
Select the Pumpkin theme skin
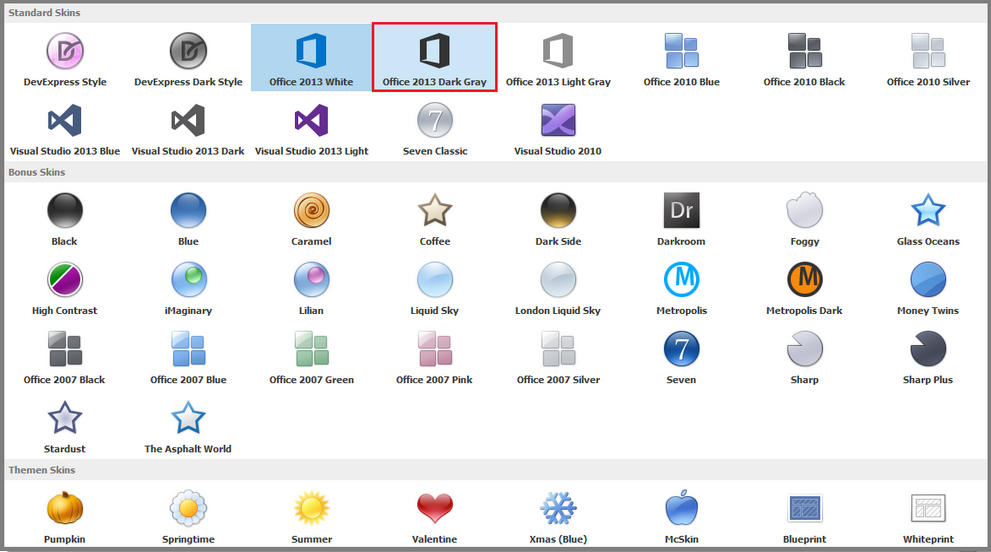coord(65,516)
